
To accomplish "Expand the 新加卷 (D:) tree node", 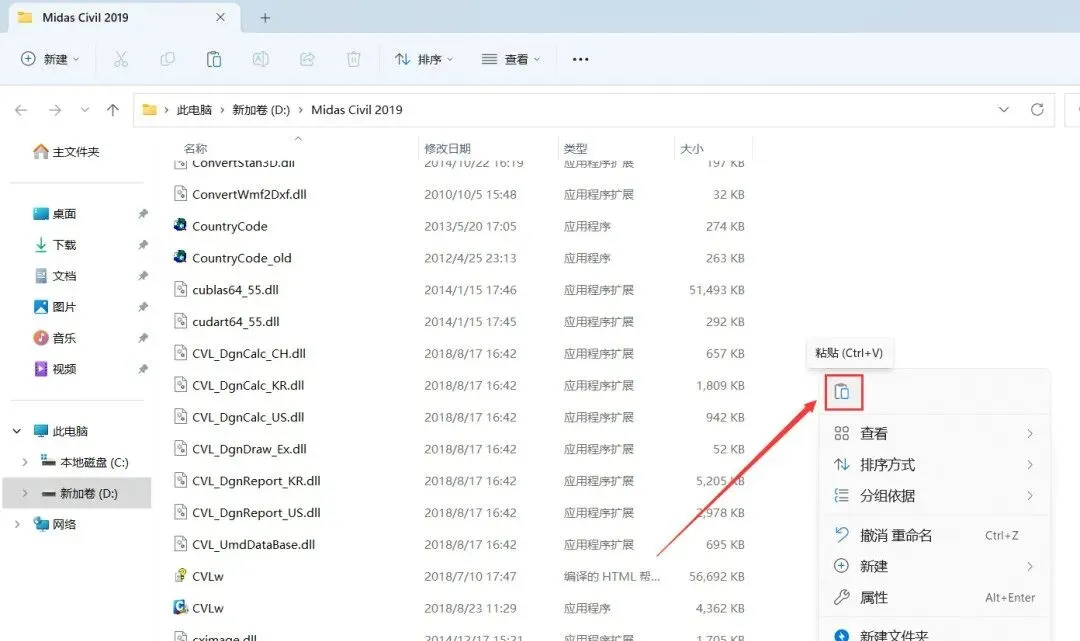I will click(x=25, y=493).
